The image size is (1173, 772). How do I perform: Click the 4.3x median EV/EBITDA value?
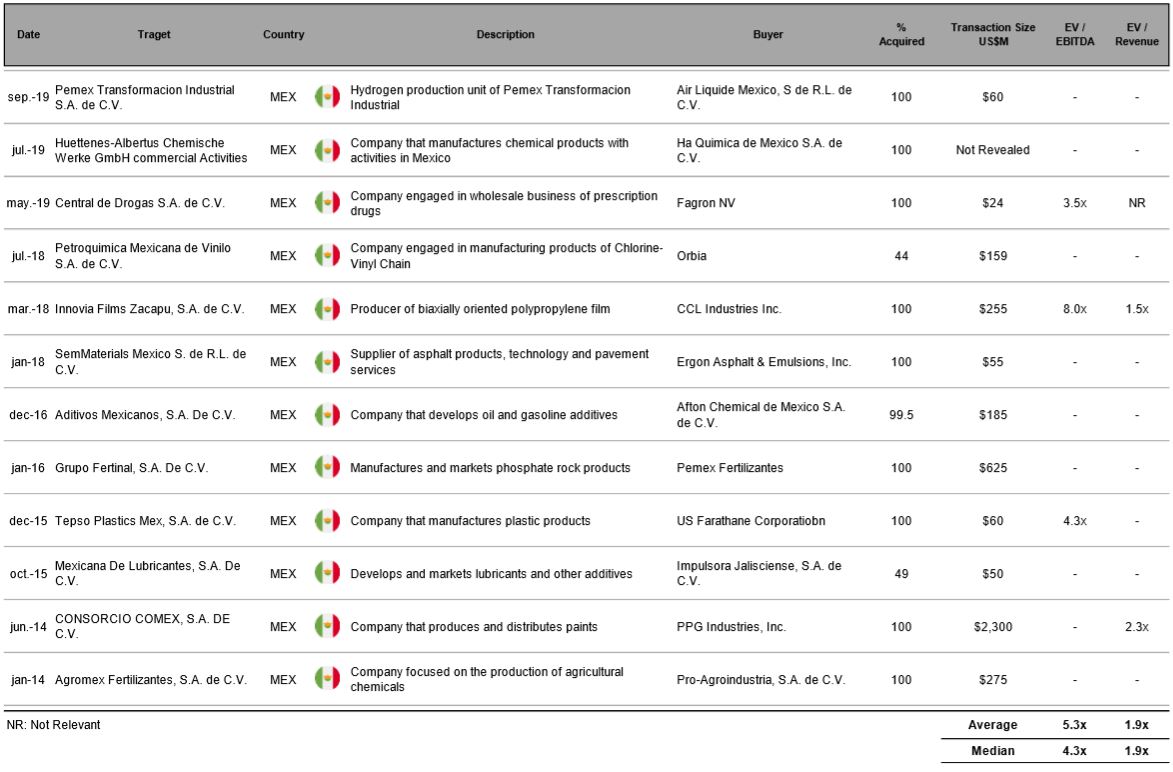[1075, 751]
